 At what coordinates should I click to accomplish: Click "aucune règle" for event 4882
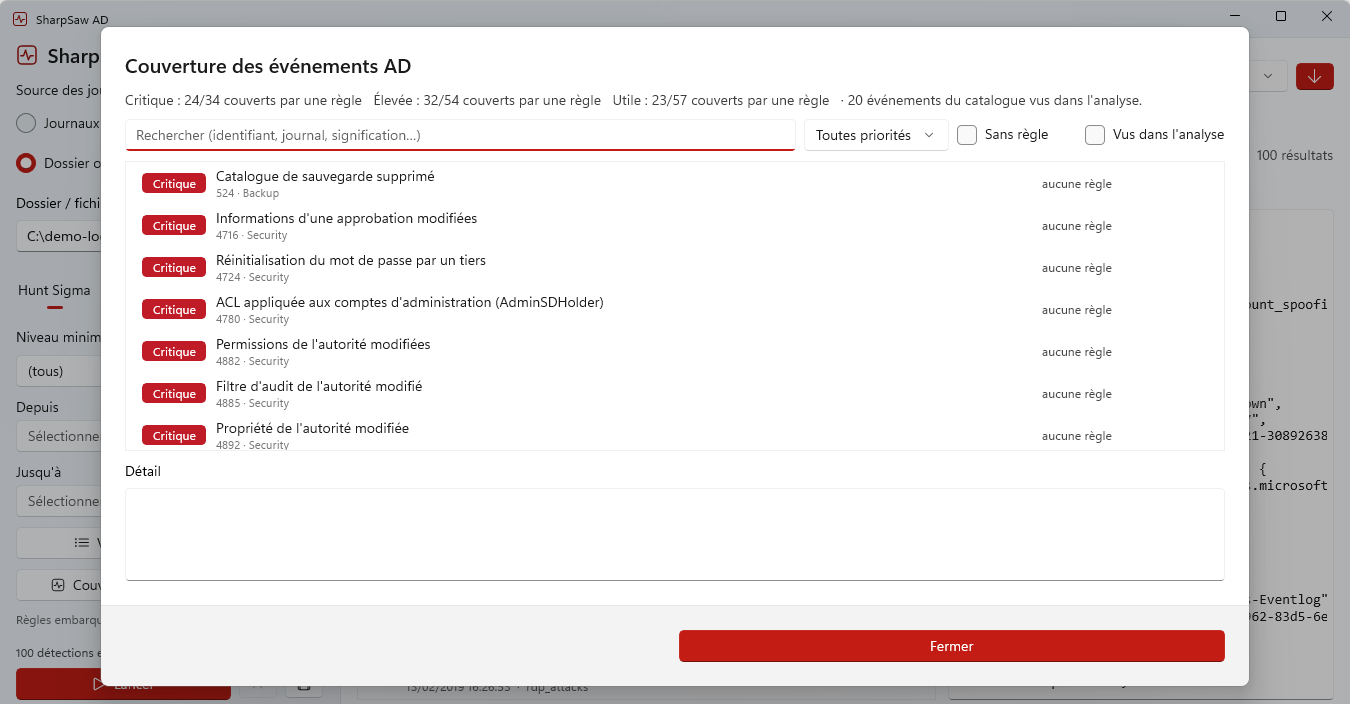tap(1077, 352)
